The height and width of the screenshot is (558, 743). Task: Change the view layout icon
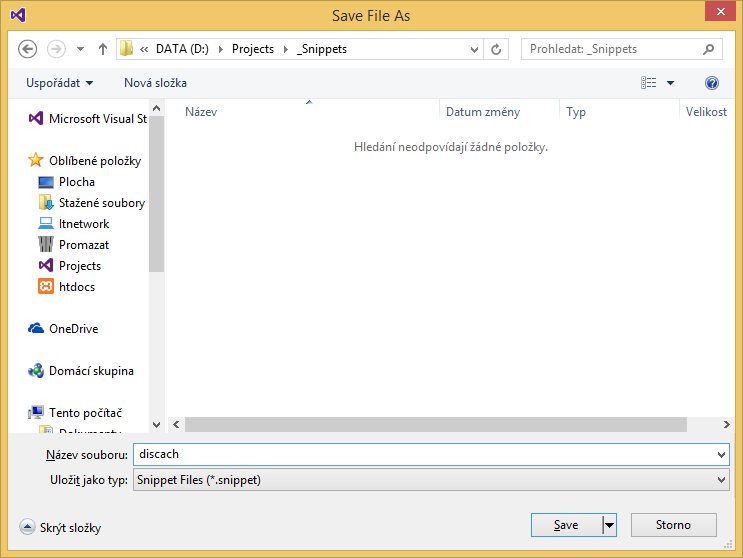click(649, 83)
